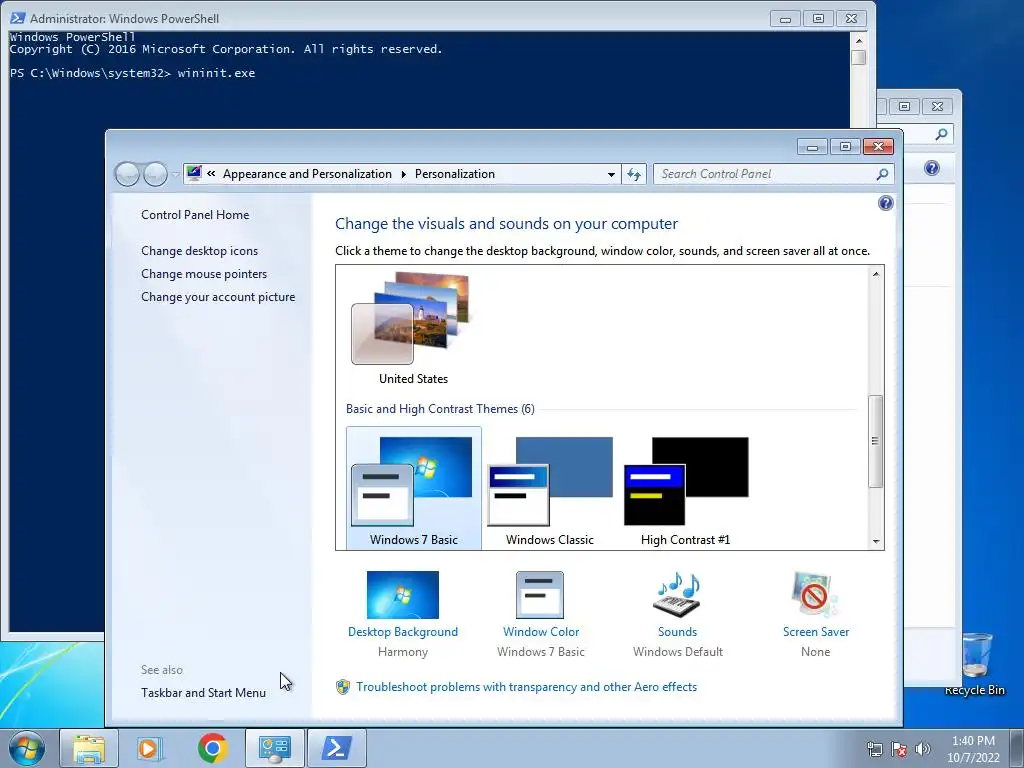The image size is (1024, 768).
Task: Open Action Center flag tray icon
Action: click(899, 749)
